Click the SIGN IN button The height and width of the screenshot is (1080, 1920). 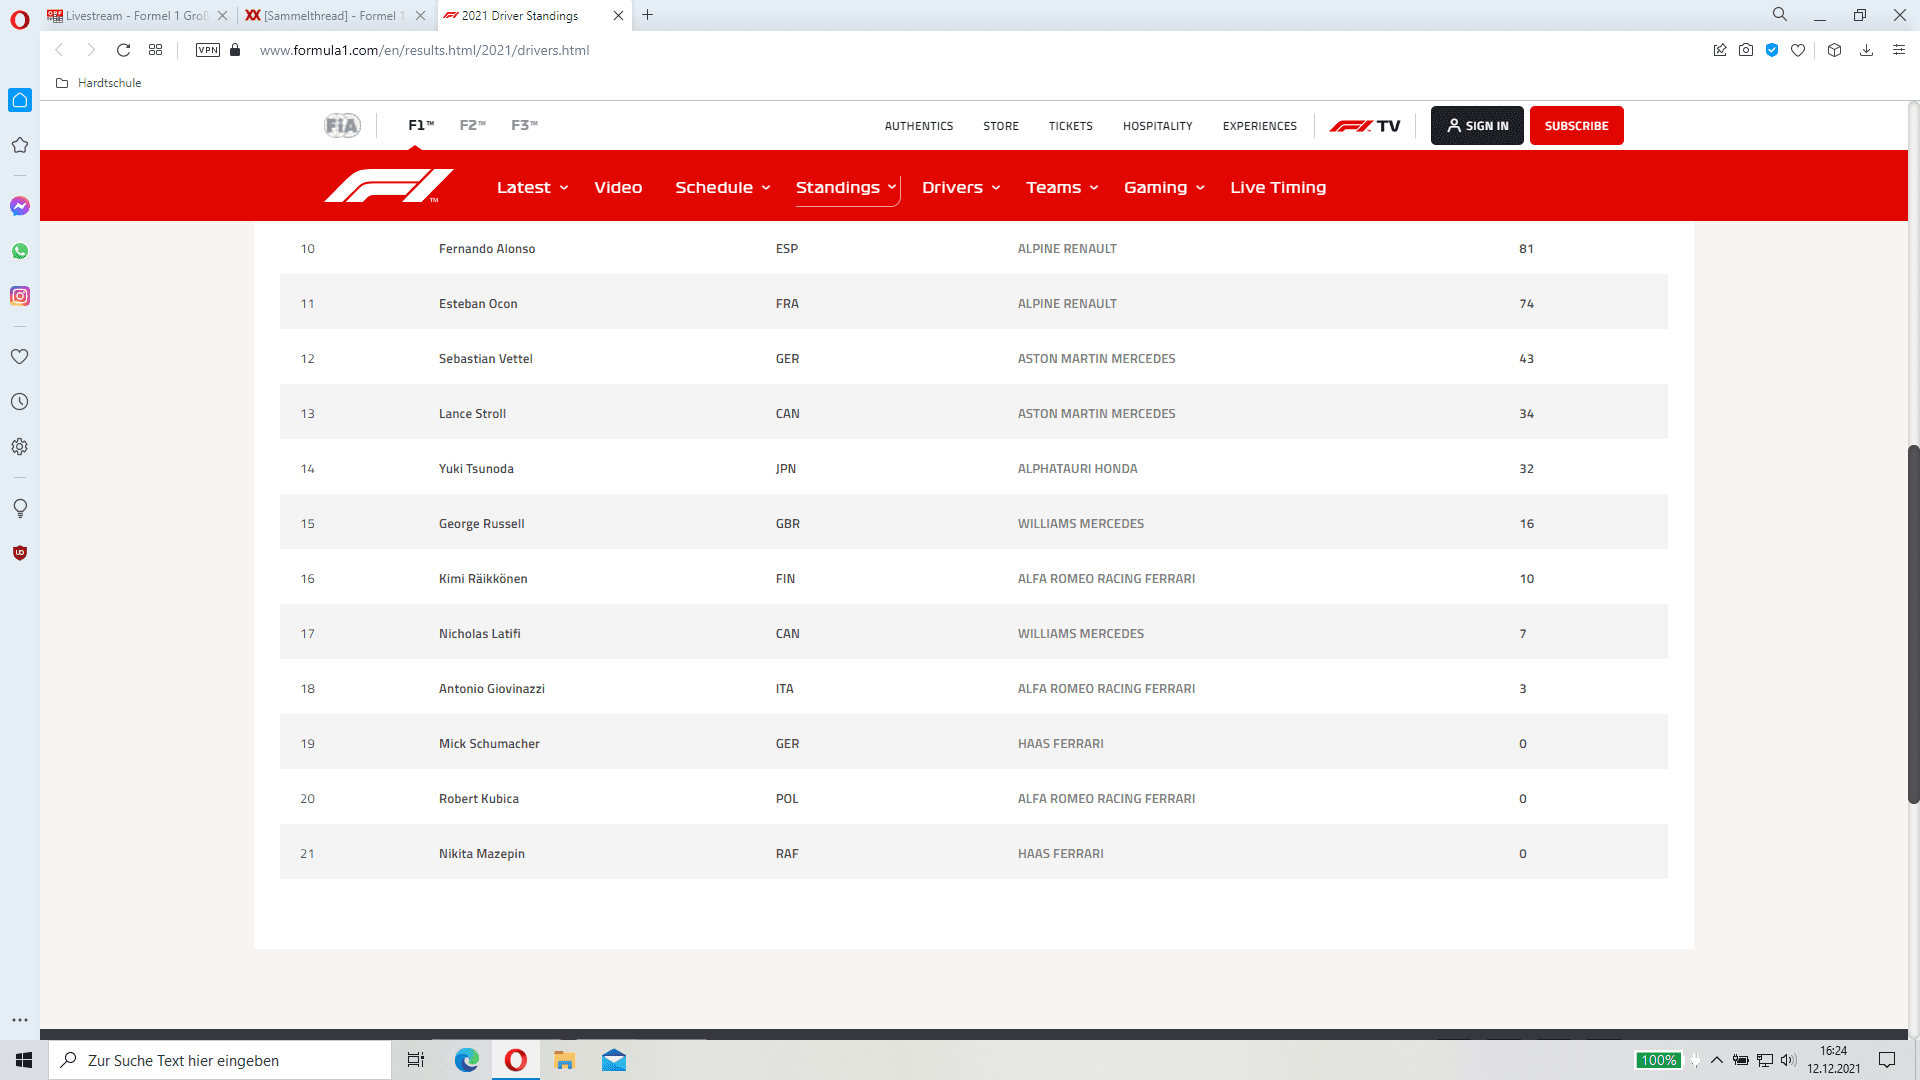coord(1477,126)
